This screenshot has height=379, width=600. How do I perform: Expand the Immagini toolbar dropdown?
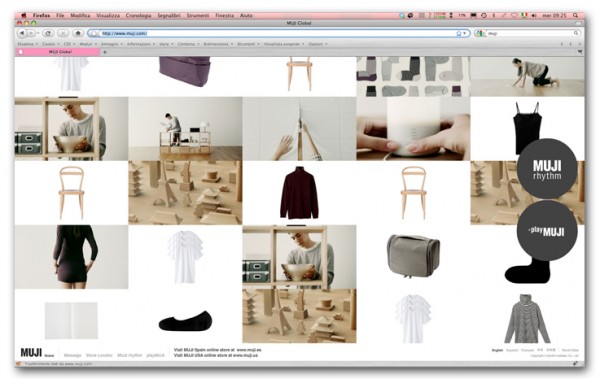click(x=112, y=44)
